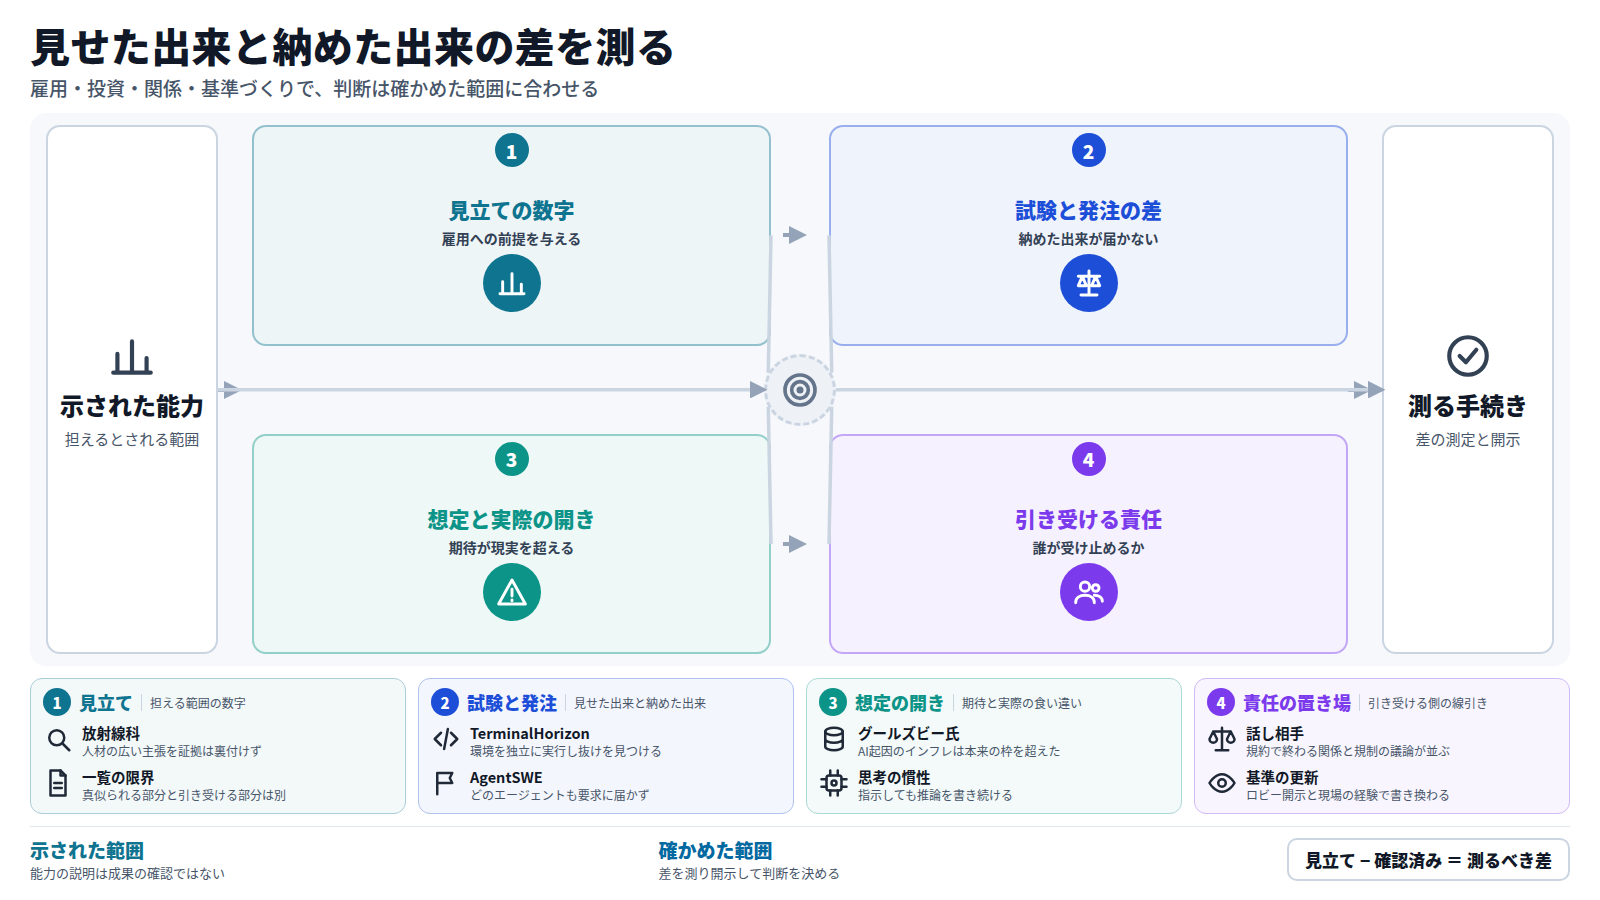This screenshot has height=900, width=1600.
Task: Click number badge 4 in 引き受ける責任 card
Action: [x=1089, y=460]
